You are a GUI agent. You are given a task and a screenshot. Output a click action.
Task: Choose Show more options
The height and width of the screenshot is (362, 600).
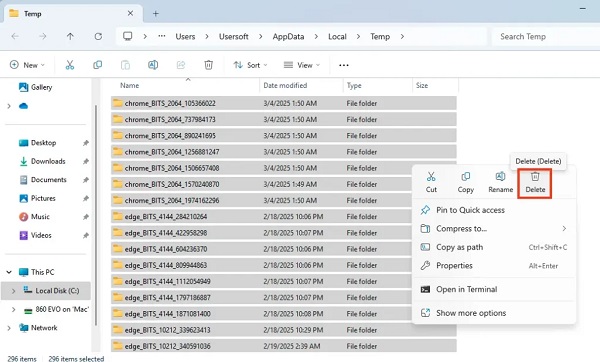tap(494, 313)
